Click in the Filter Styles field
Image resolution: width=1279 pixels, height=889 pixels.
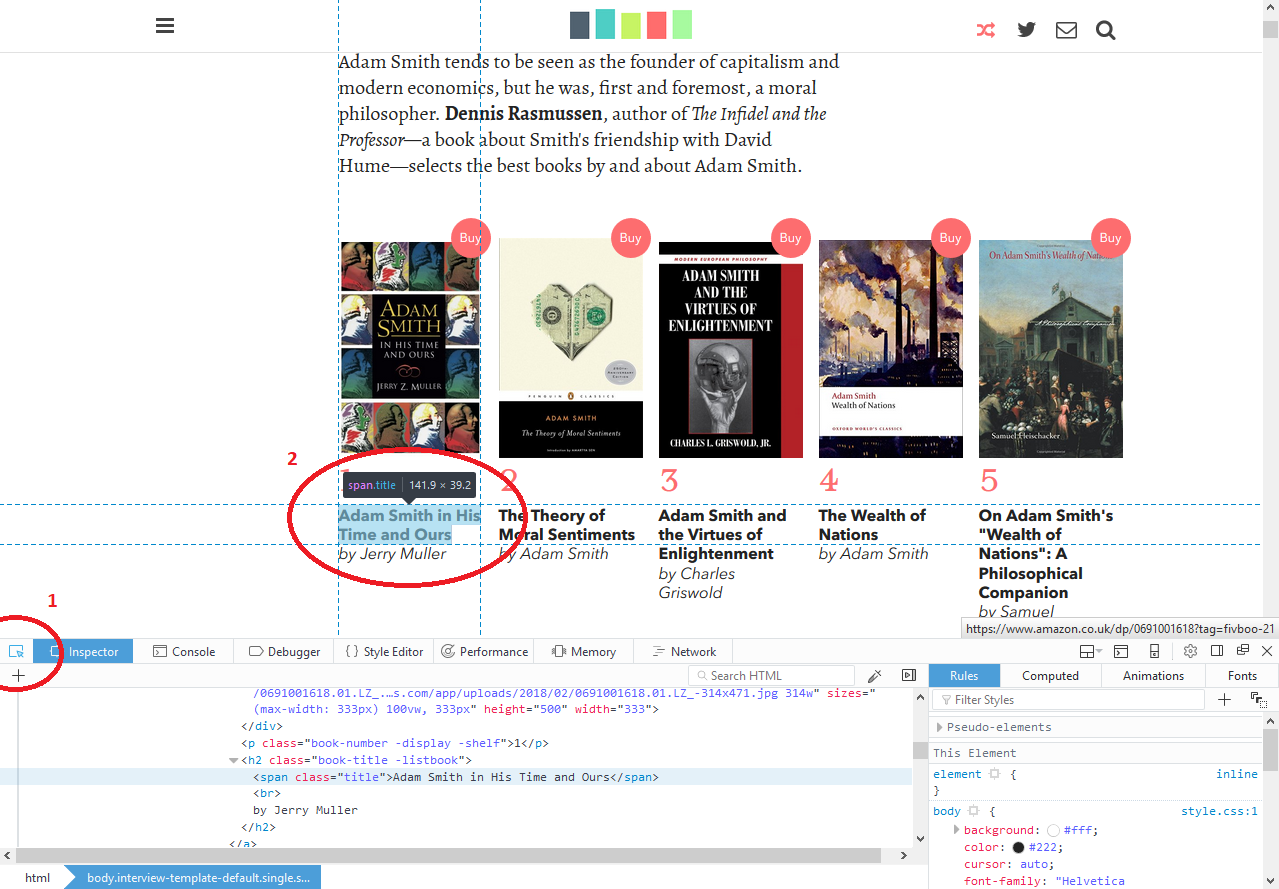[x=1067, y=700]
